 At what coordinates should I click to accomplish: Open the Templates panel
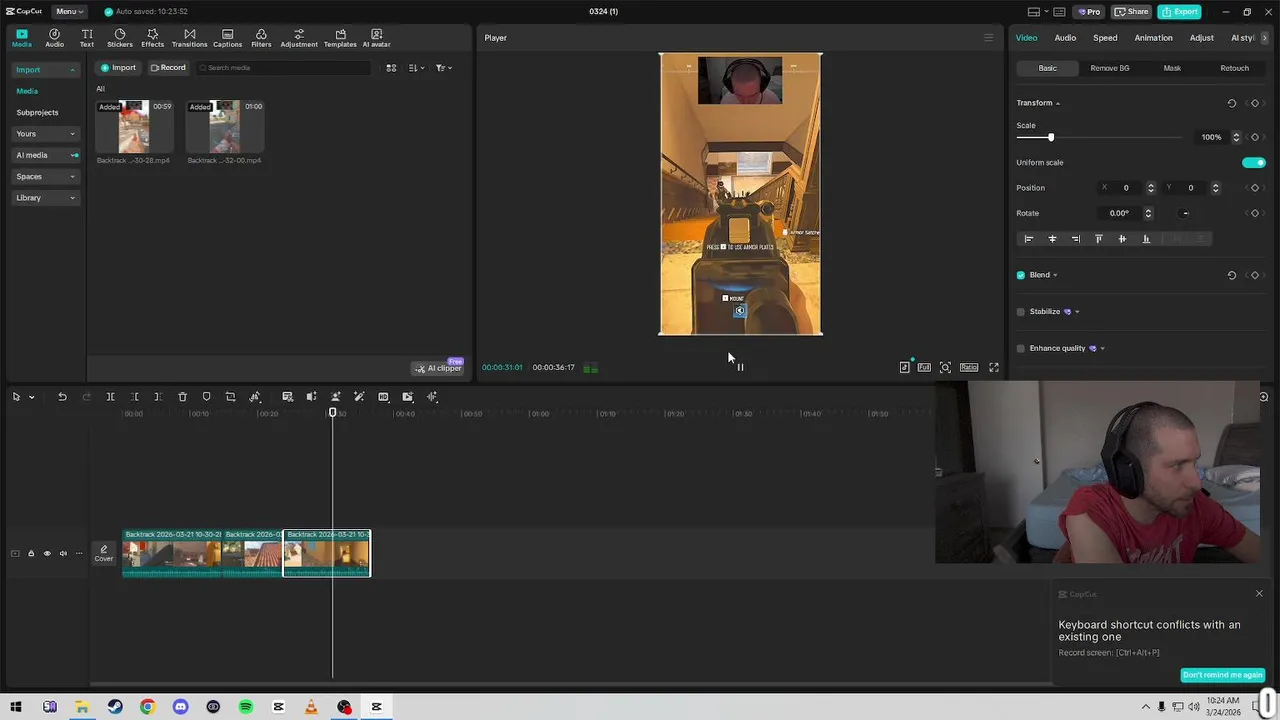[340, 38]
